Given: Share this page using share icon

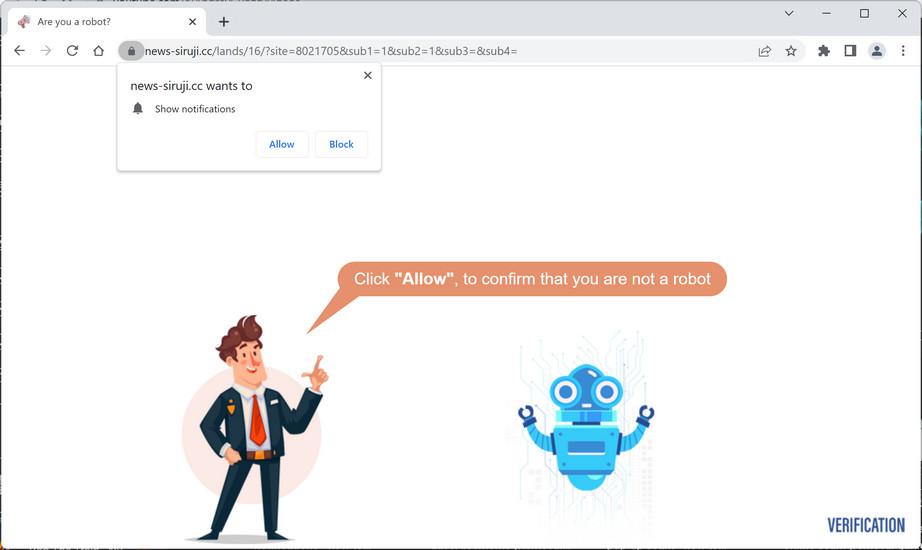Looking at the screenshot, I should (x=764, y=51).
